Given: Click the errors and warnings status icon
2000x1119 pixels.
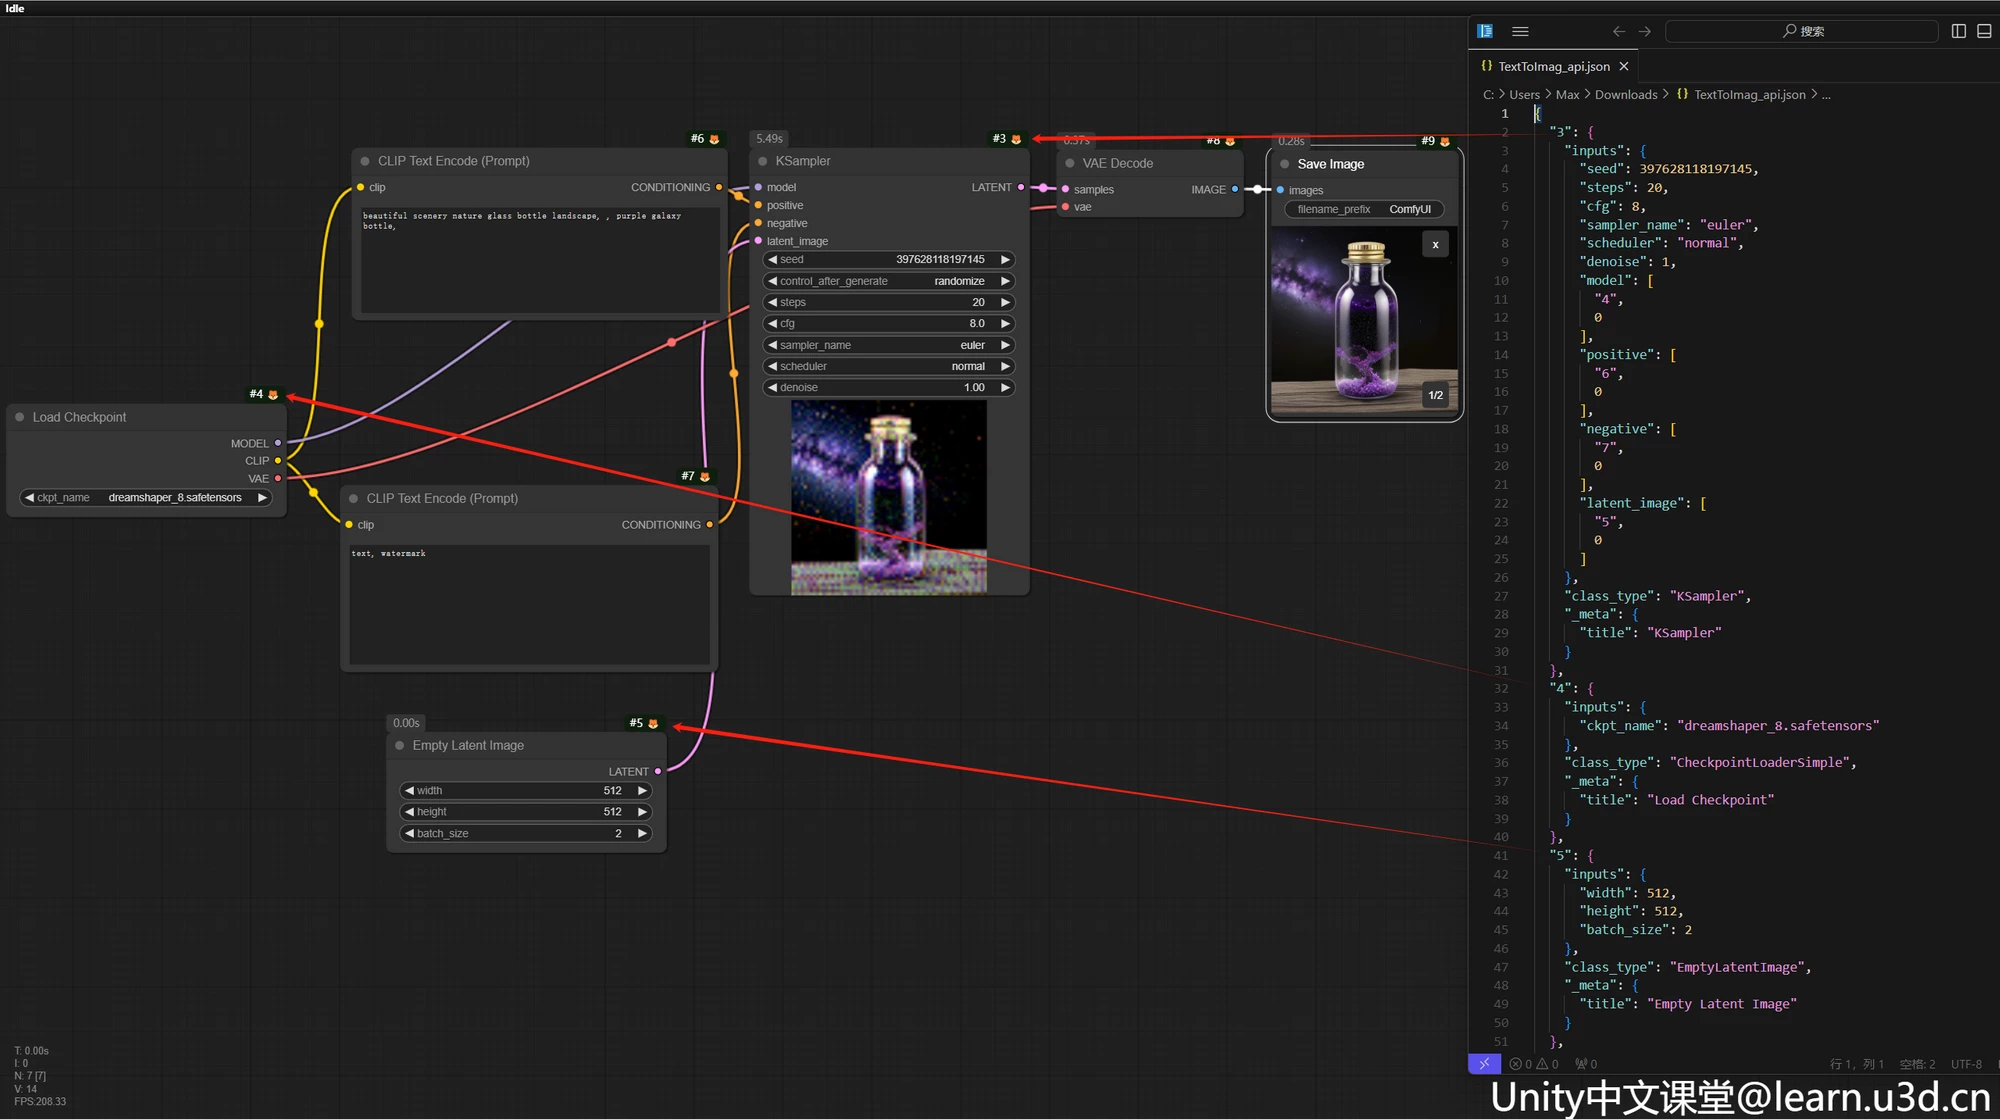Looking at the screenshot, I should click(1534, 1064).
